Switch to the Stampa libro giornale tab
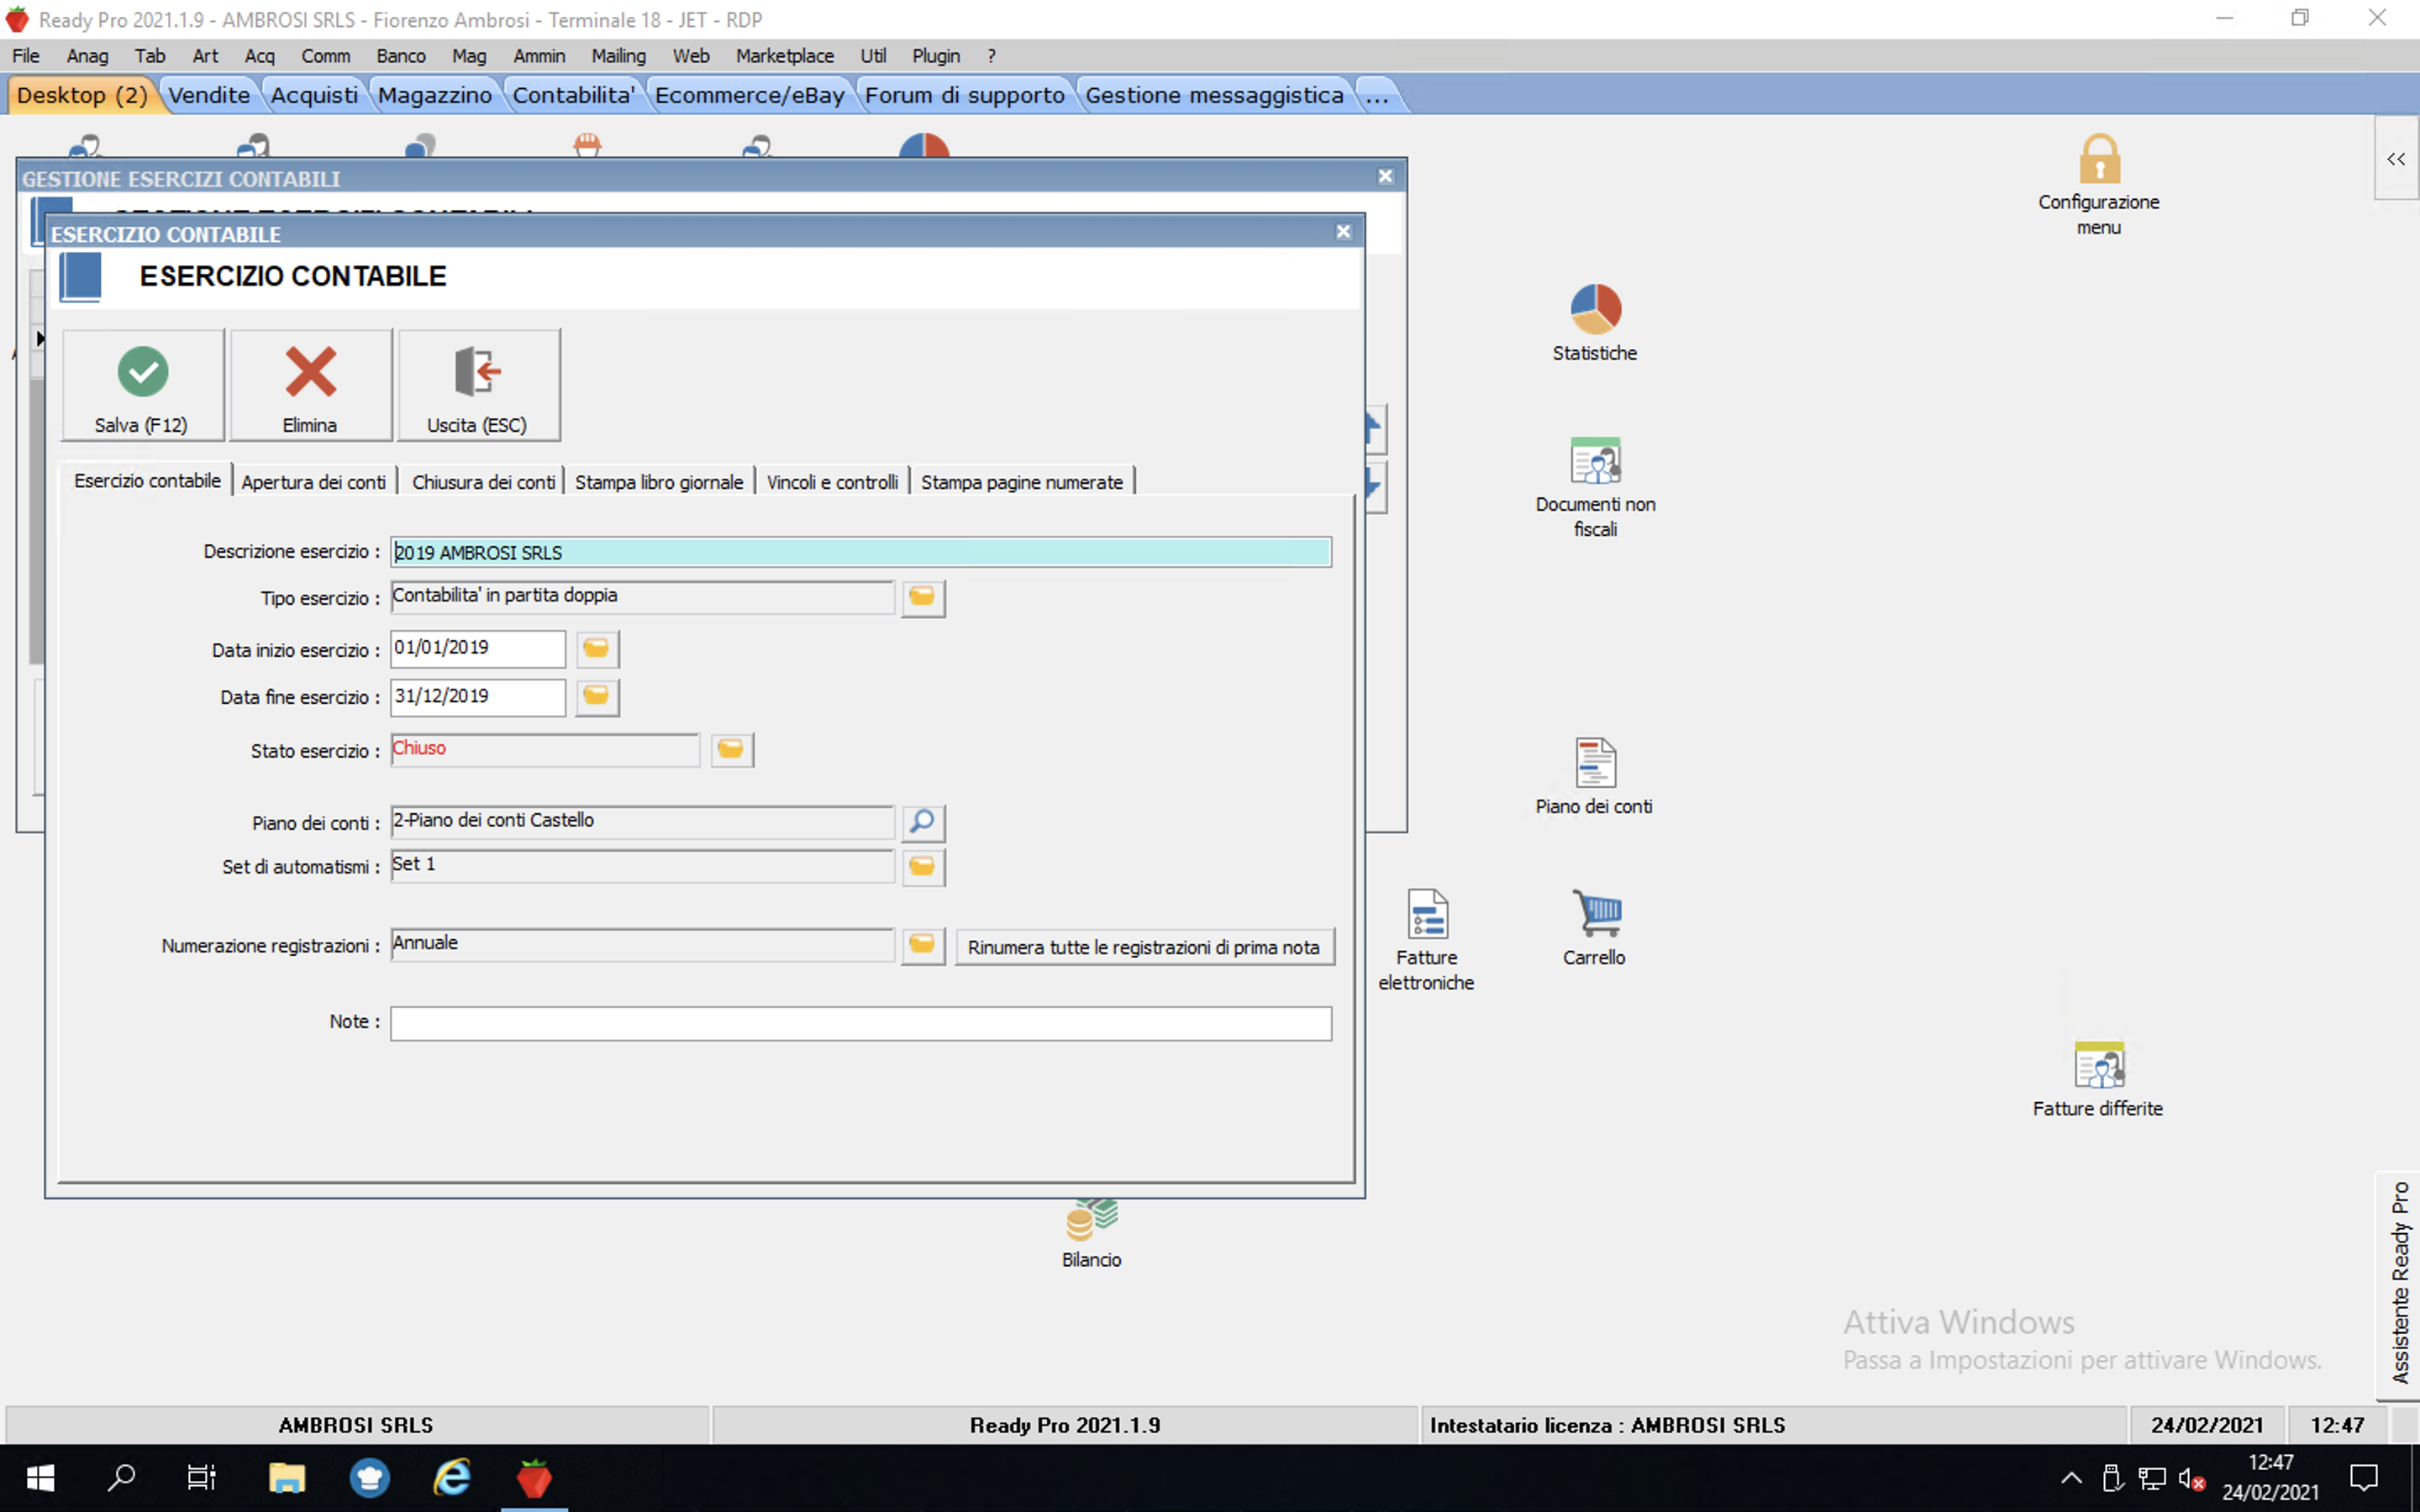This screenshot has height=1512, width=2420. point(659,482)
